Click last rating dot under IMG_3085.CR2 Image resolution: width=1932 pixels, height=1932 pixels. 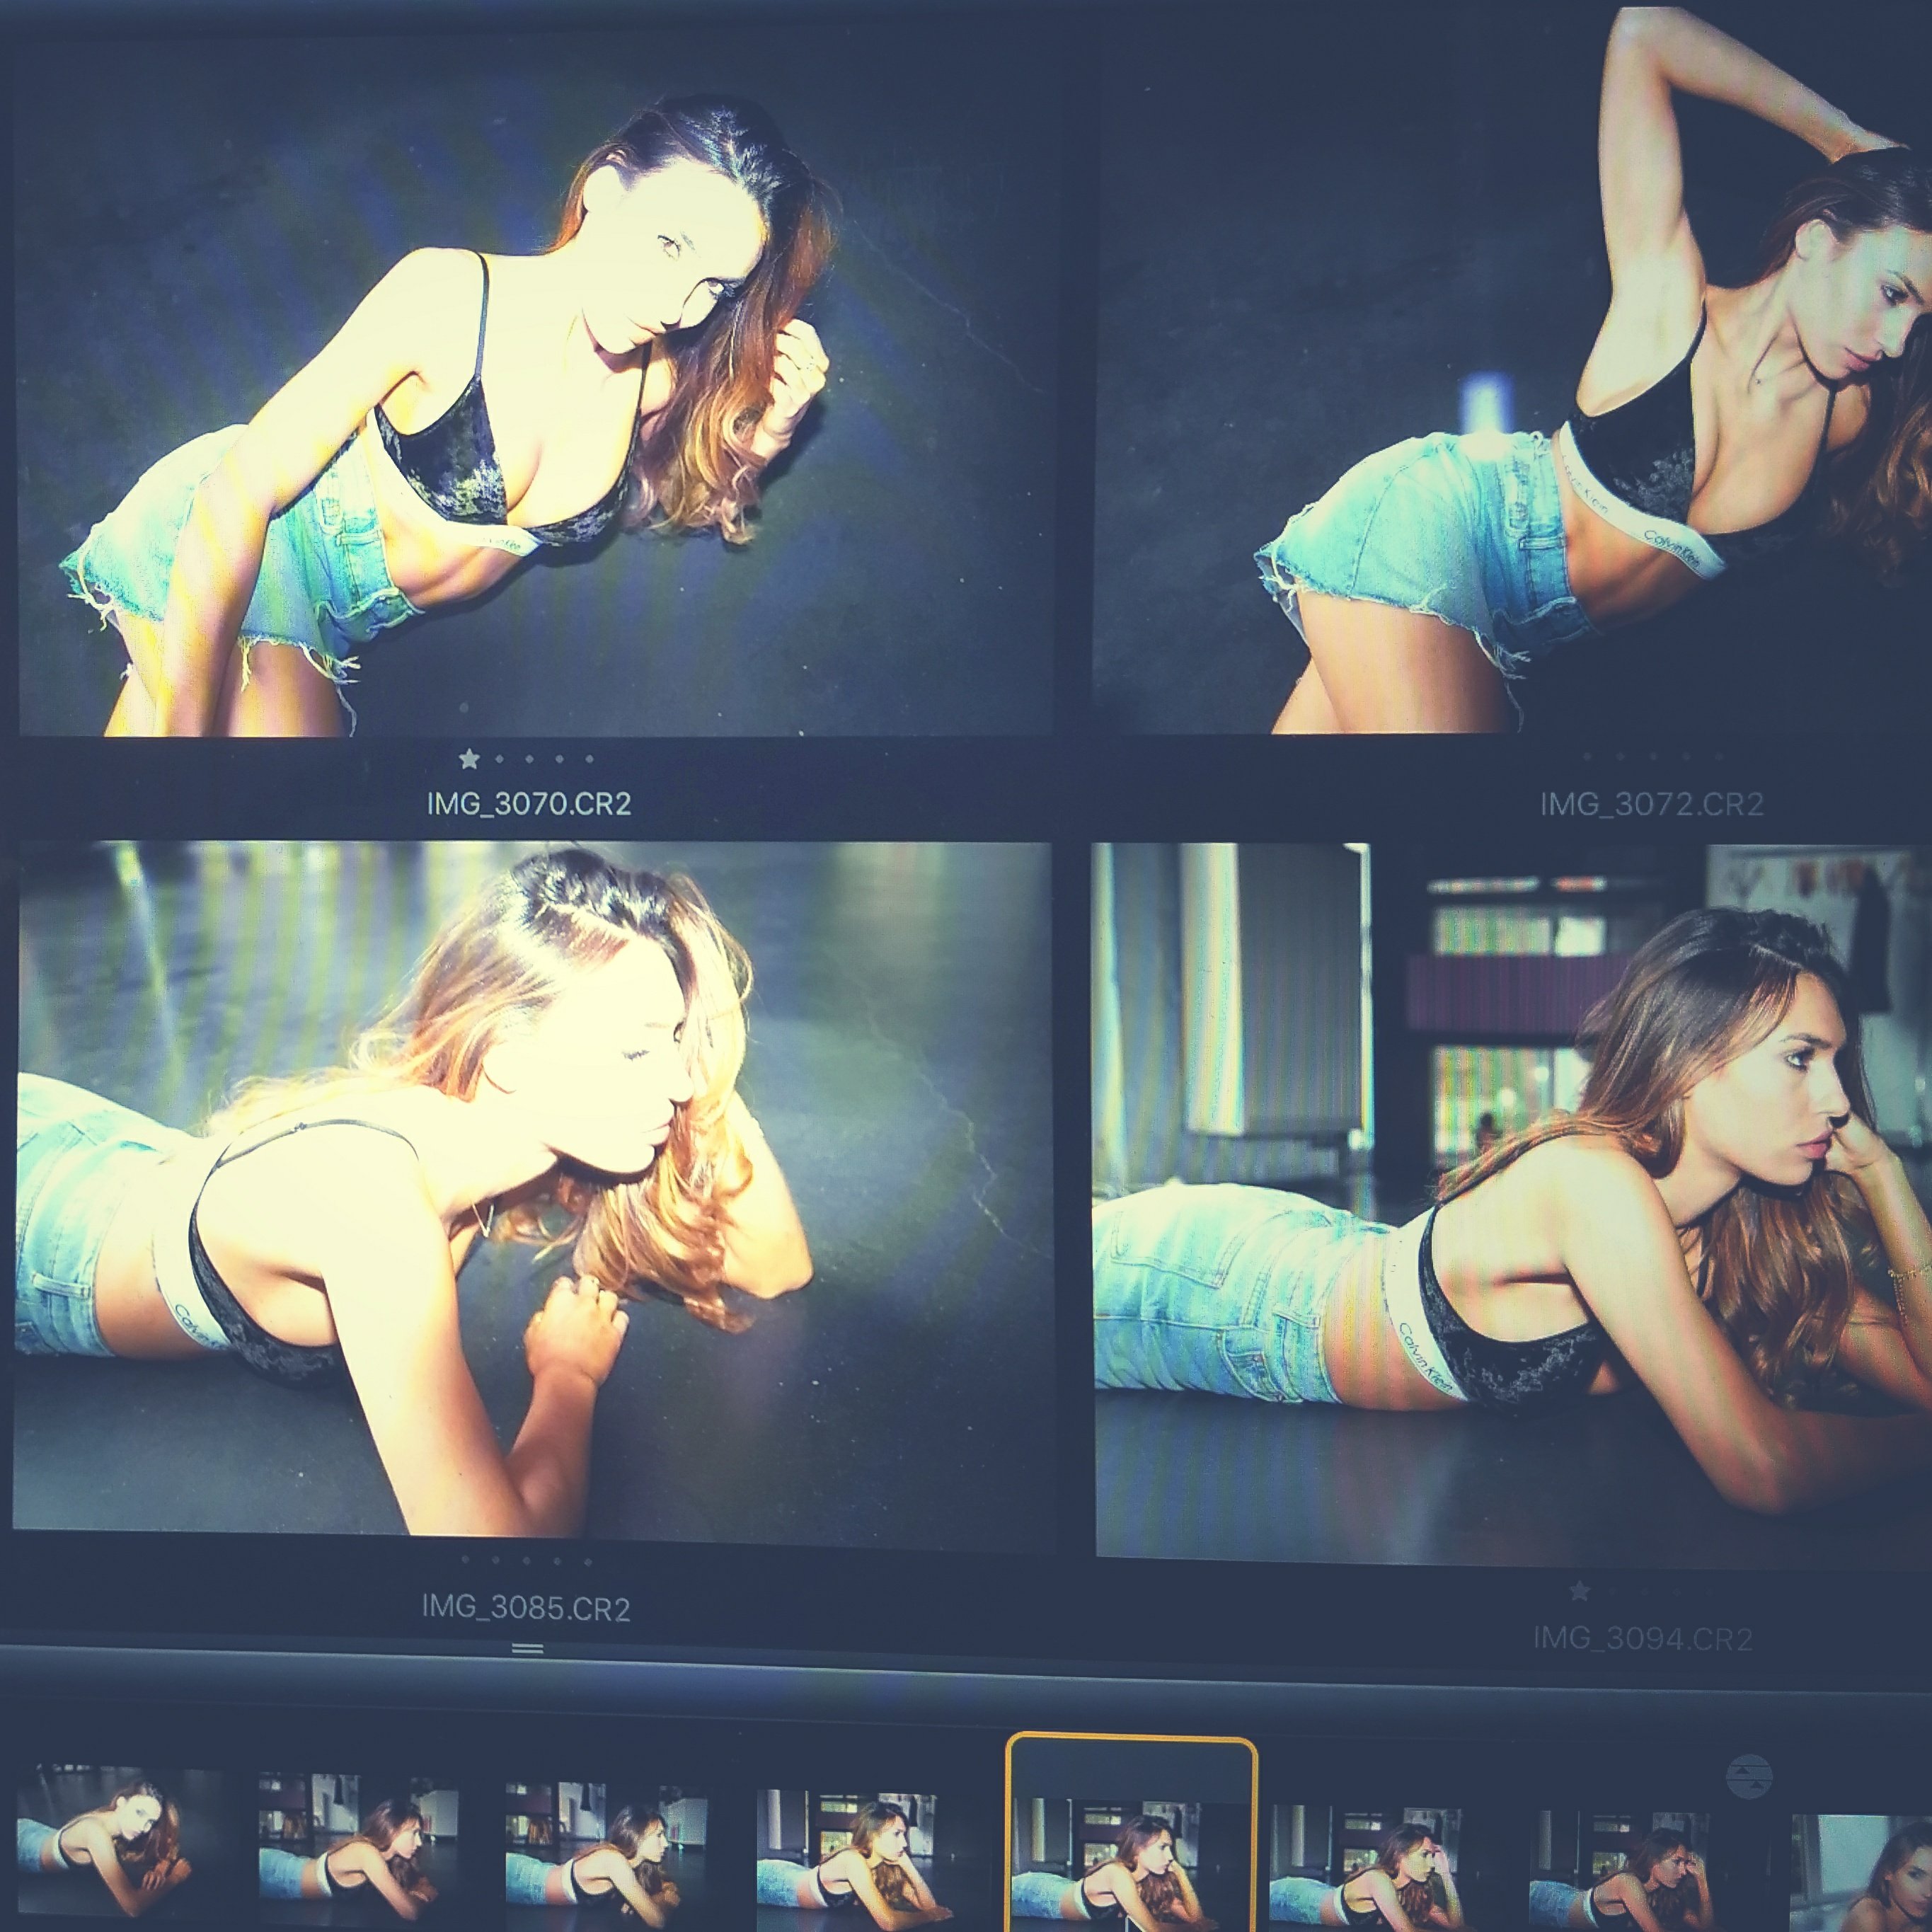(x=588, y=1561)
